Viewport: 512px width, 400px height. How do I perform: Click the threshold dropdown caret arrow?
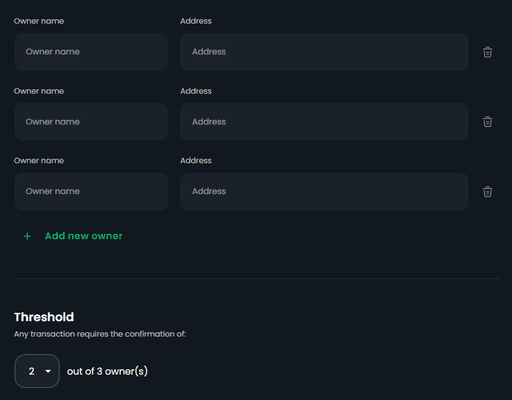click(48, 371)
